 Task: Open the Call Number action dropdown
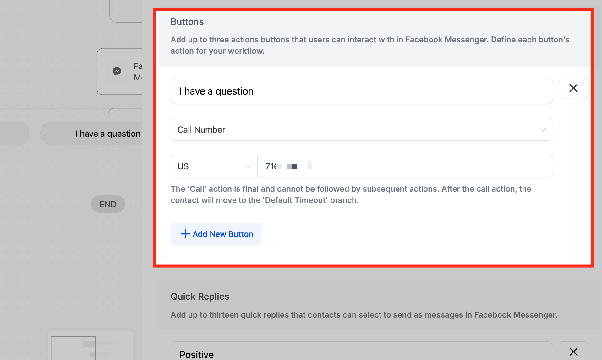coord(362,130)
